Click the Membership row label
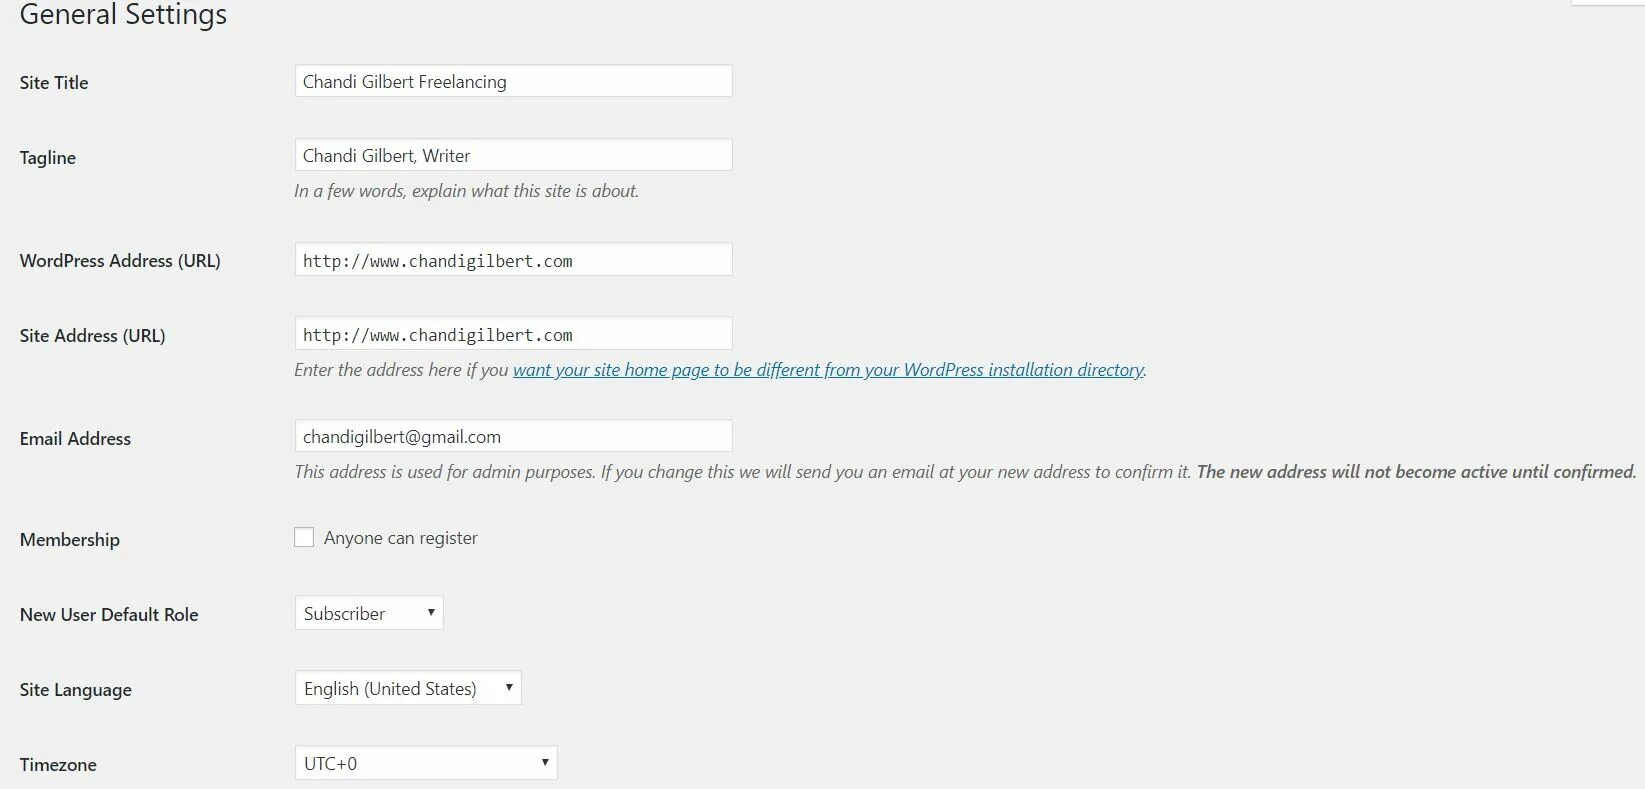The image size is (1645, 789). 70,540
